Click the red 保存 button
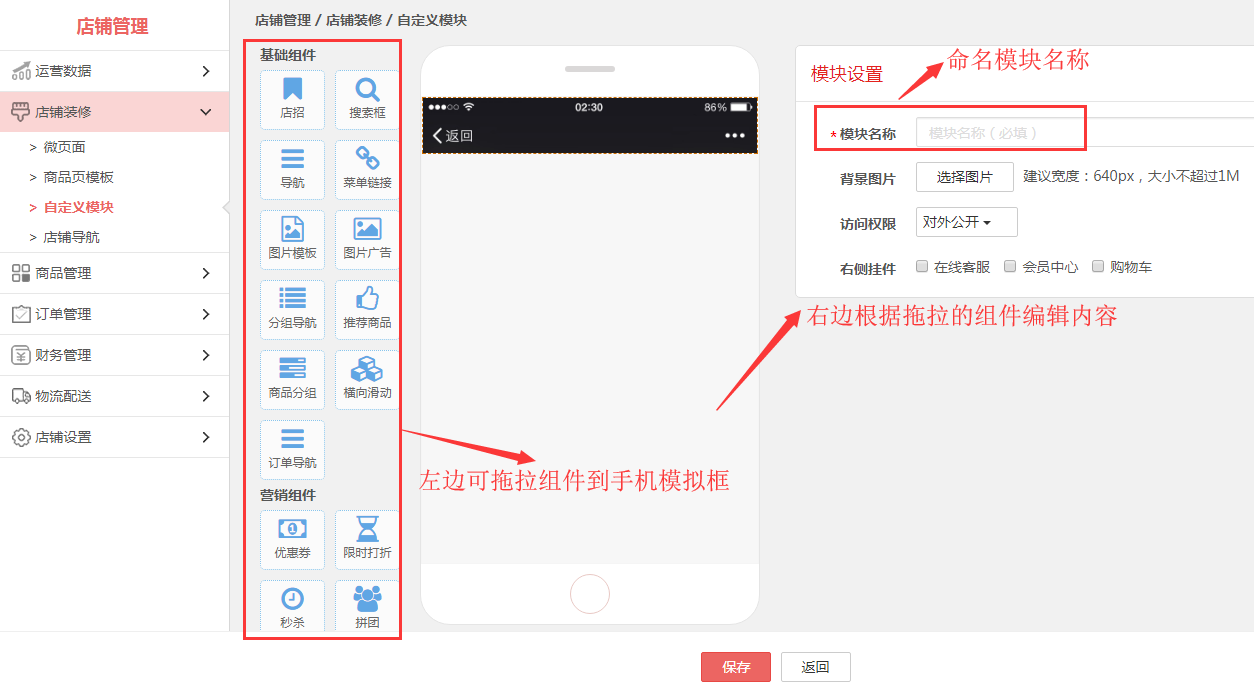The image size is (1254, 694). pos(735,667)
